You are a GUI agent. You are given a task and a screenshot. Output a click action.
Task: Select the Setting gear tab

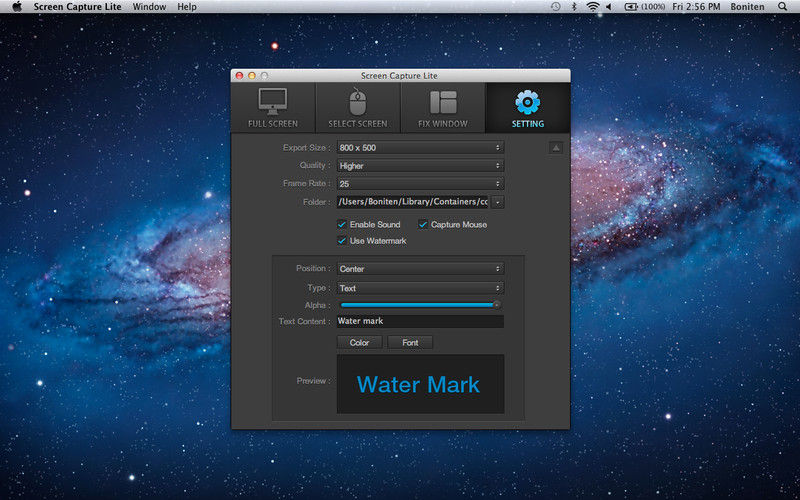[x=528, y=108]
